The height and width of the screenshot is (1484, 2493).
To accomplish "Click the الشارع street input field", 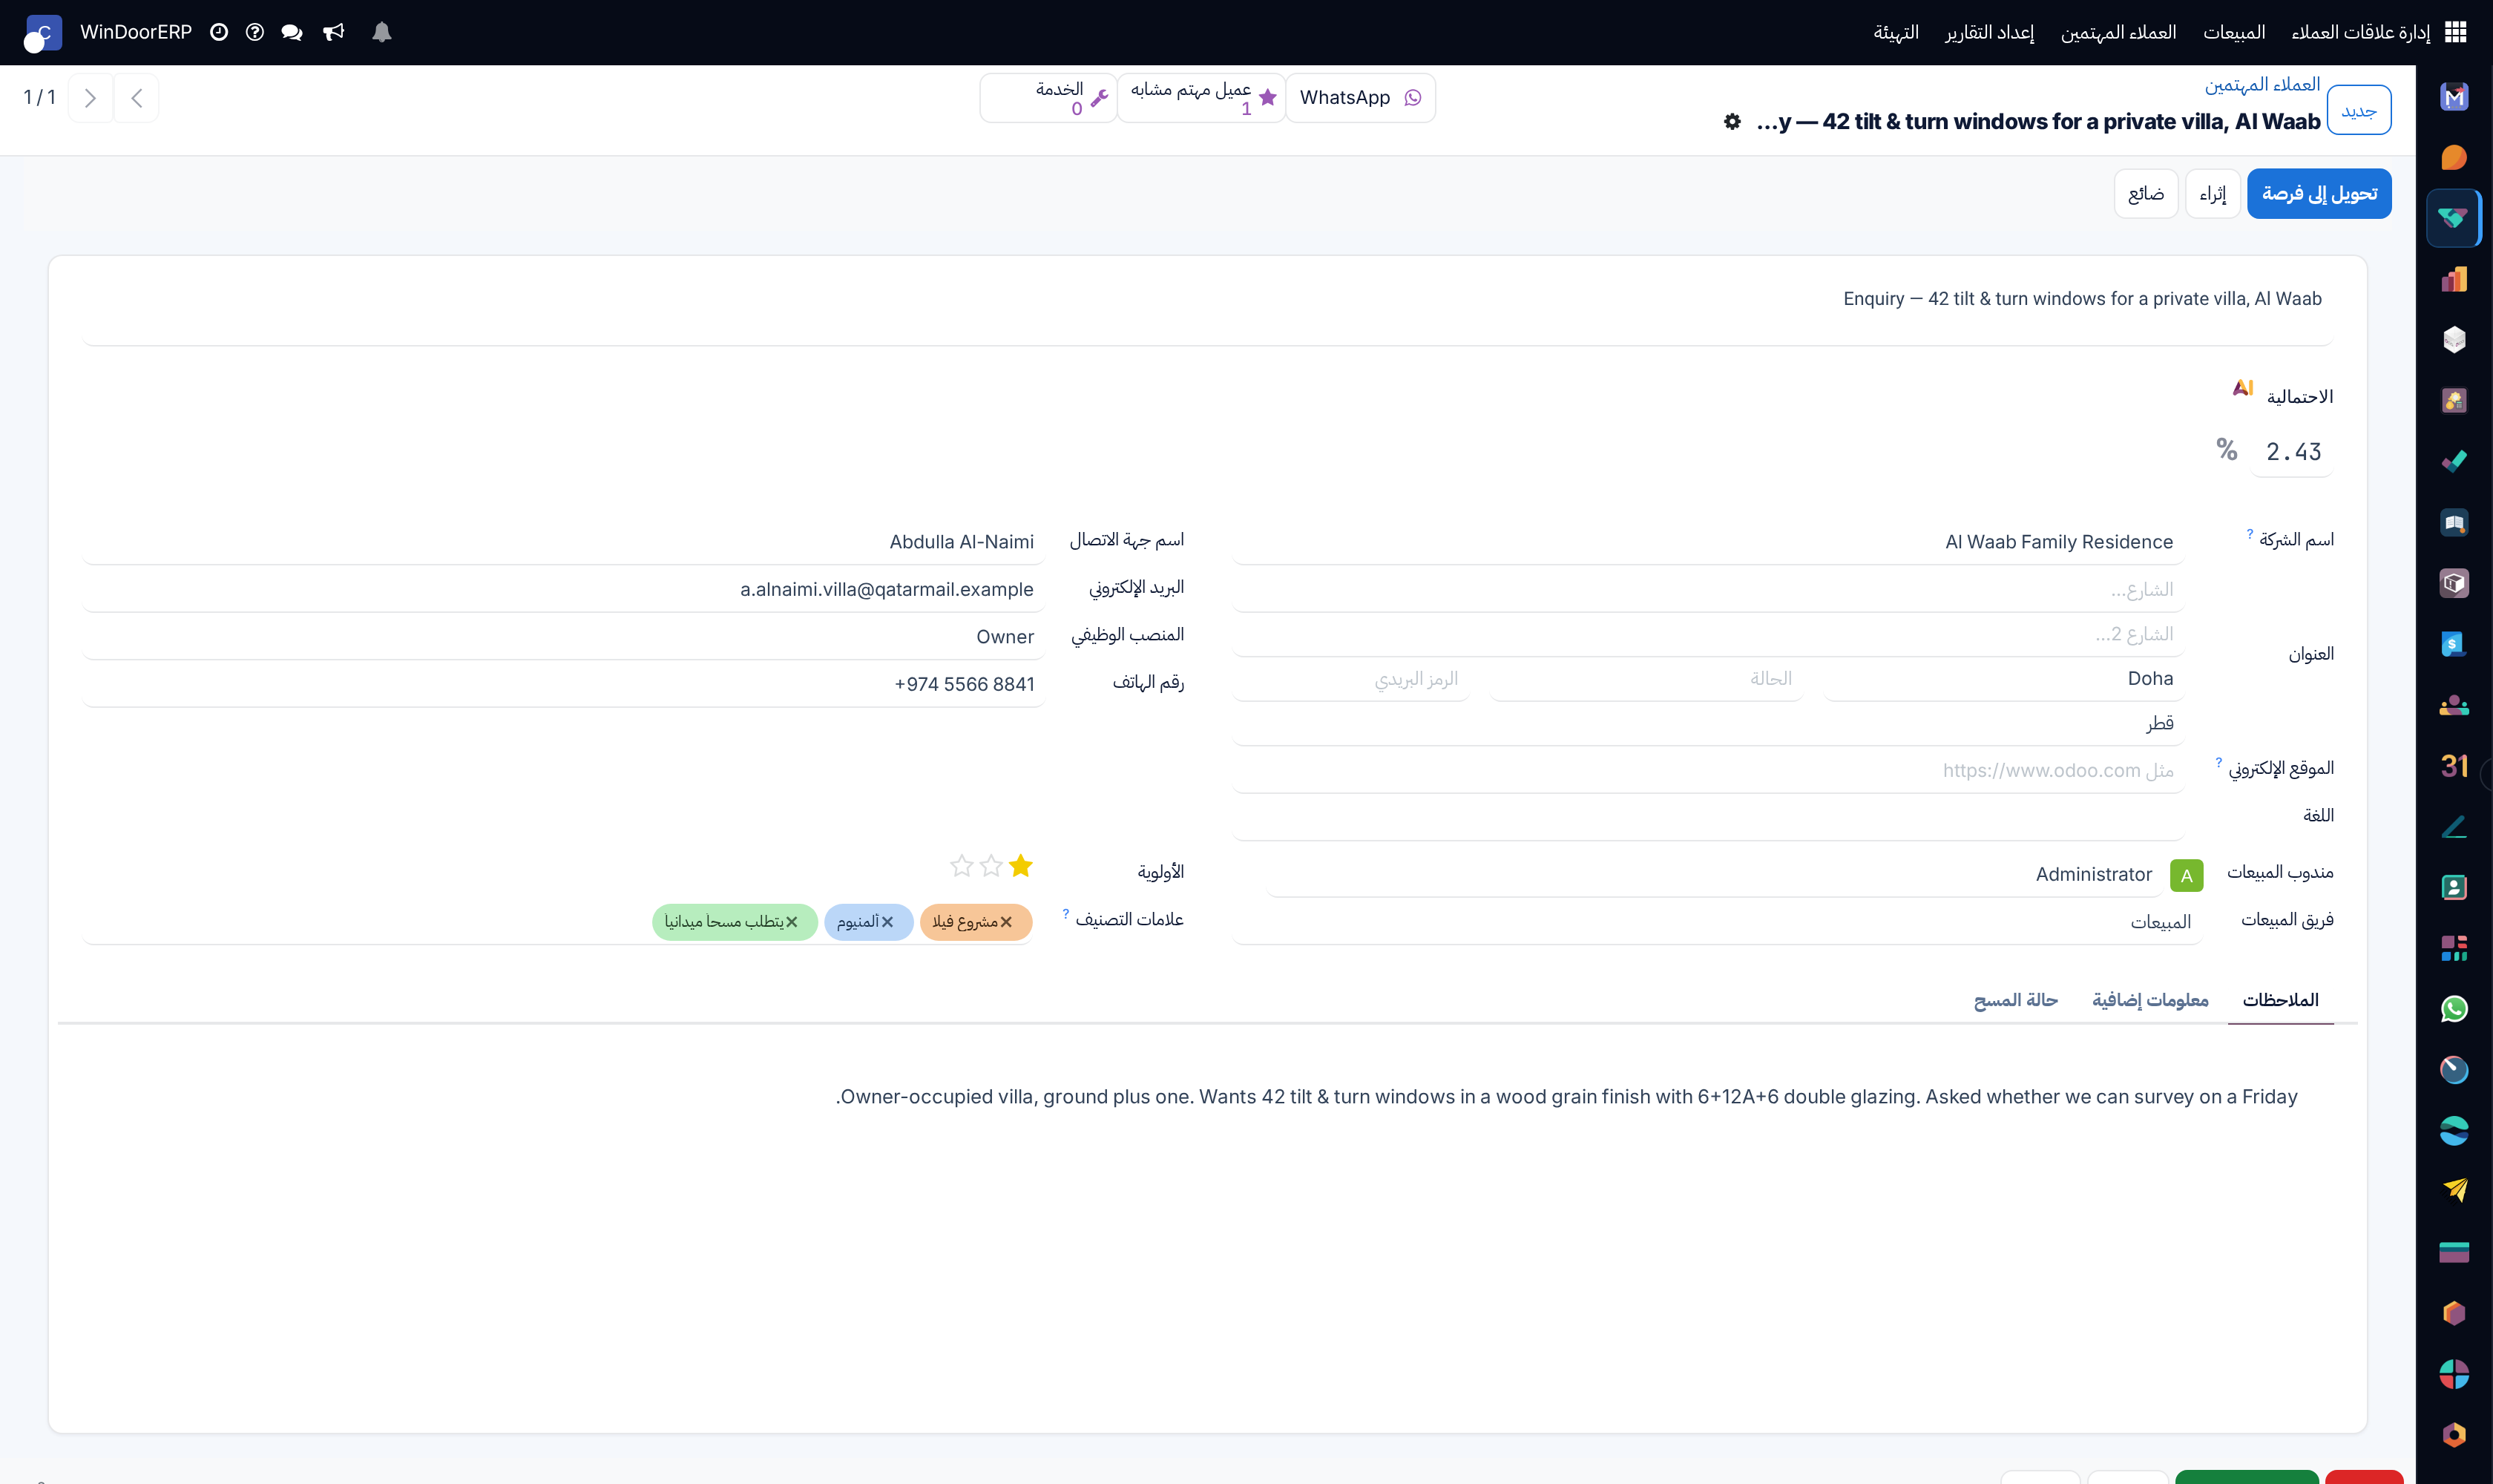I will tap(1708, 590).
